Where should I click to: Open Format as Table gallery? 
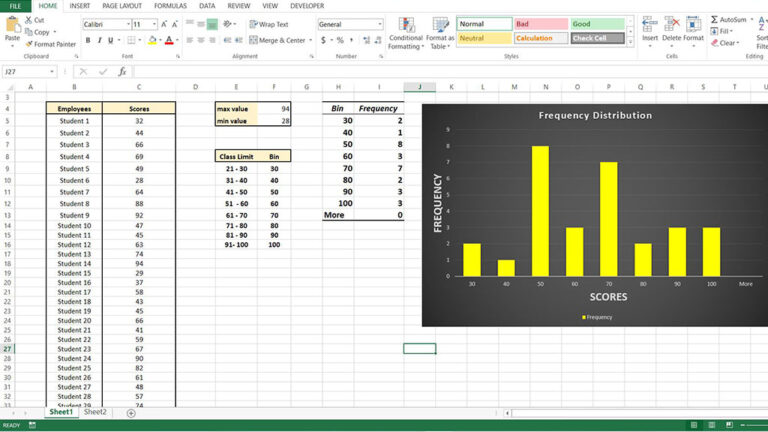click(x=440, y=33)
